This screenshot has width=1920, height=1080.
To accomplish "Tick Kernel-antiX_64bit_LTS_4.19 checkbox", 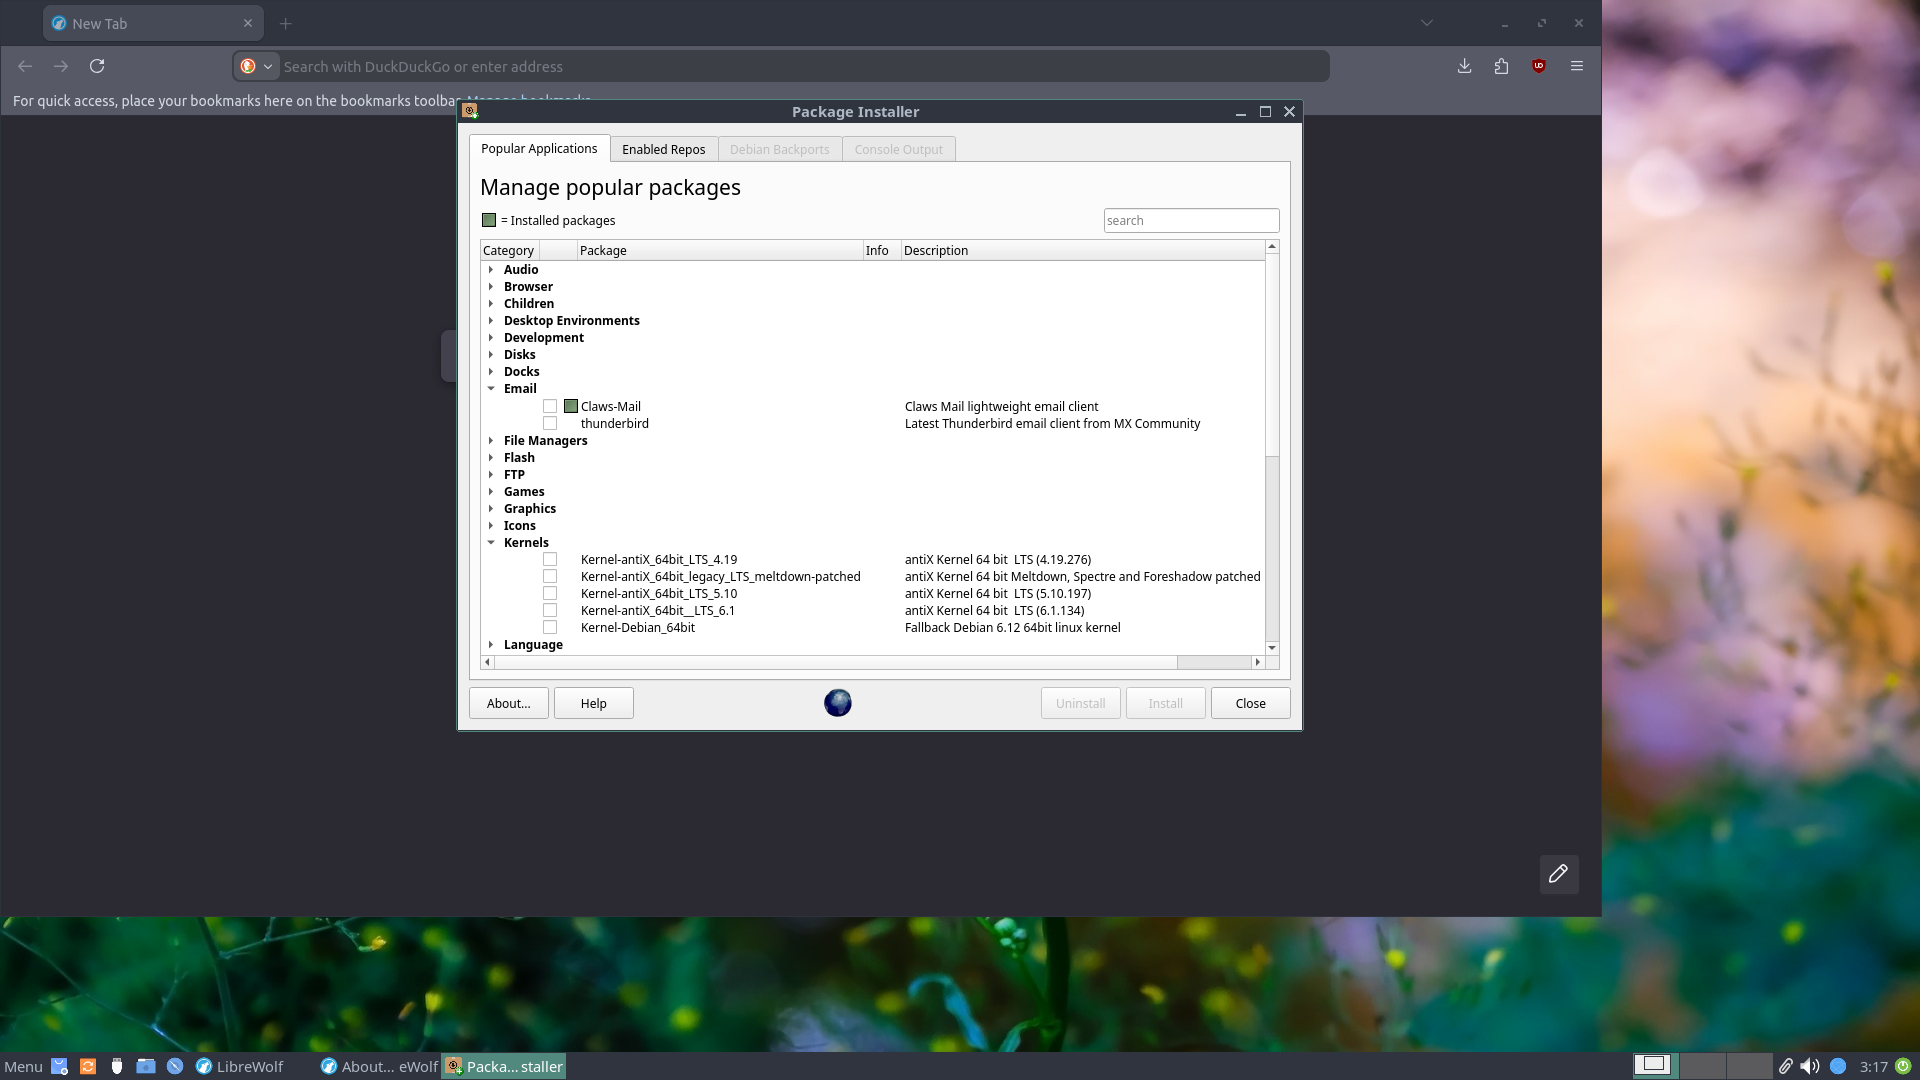I will tap(550, 559).
